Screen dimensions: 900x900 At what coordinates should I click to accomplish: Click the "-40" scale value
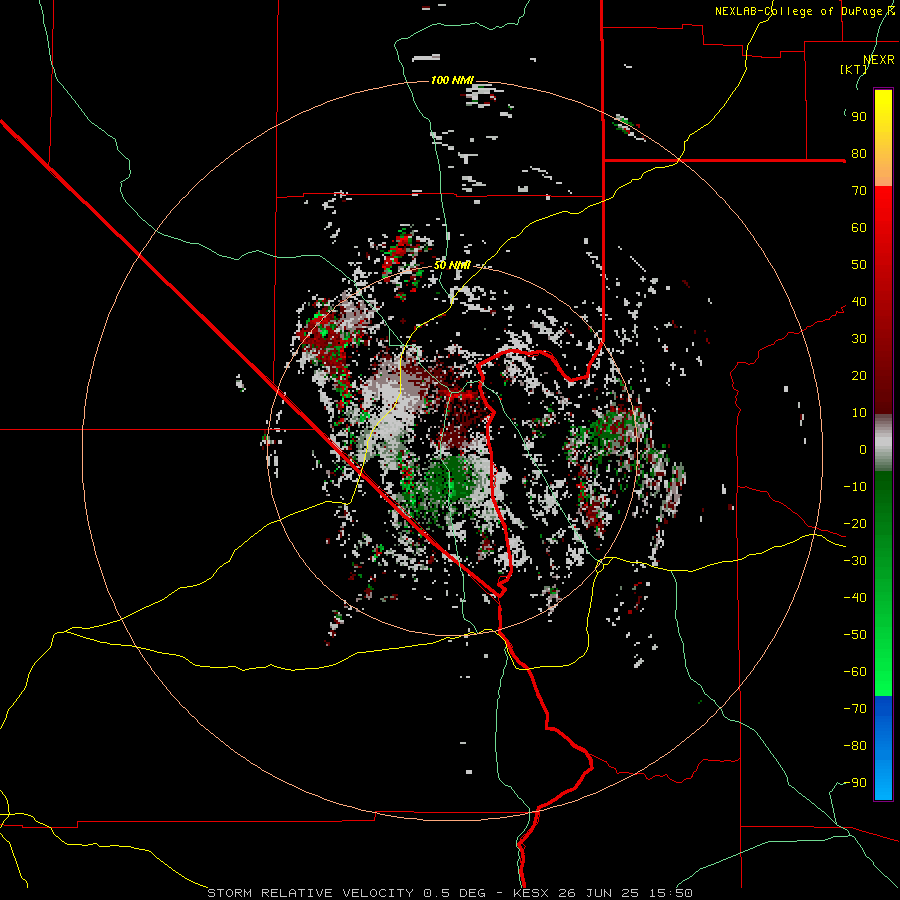pos(855,598)
